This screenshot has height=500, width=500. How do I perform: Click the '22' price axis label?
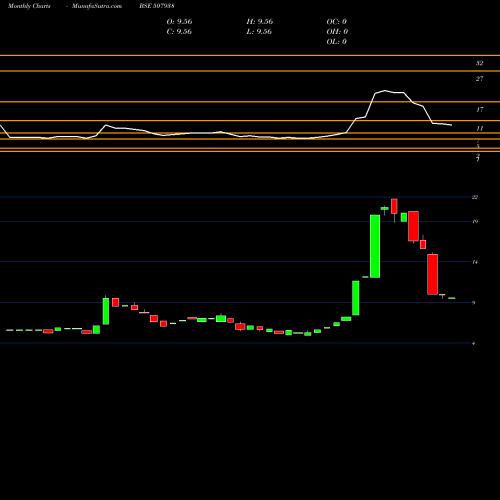(475, 197)
